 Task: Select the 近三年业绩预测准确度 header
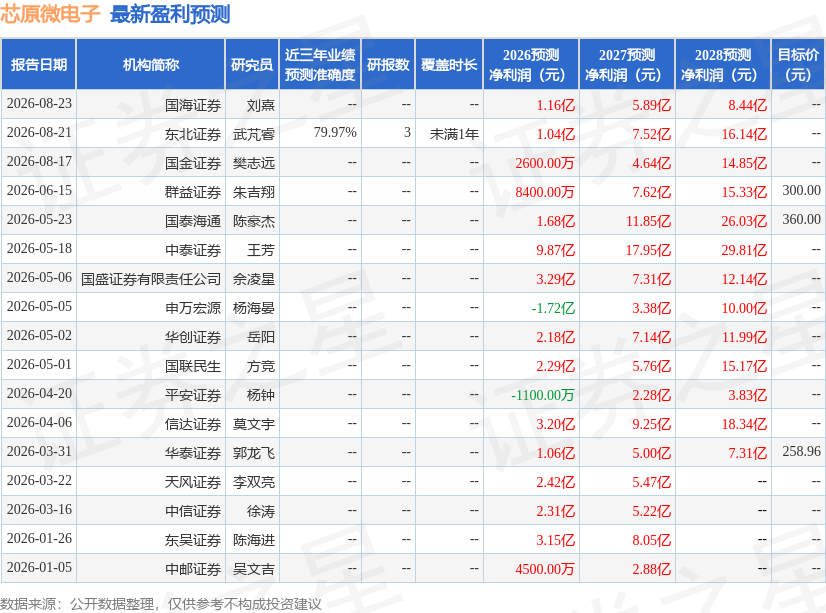[320, 65]
